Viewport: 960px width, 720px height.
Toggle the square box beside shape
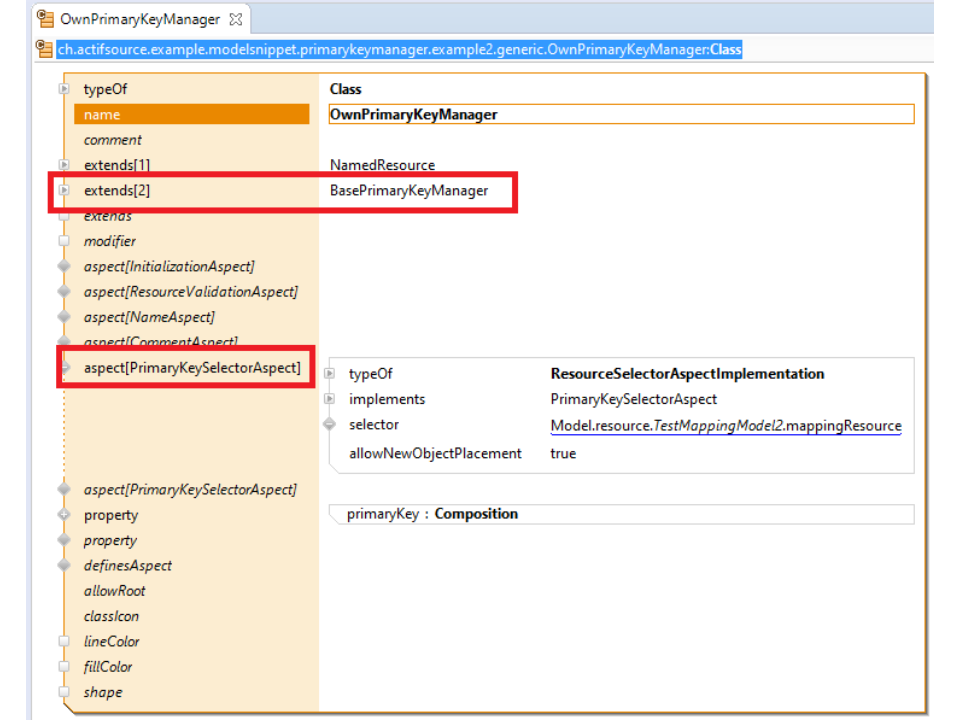64,692
